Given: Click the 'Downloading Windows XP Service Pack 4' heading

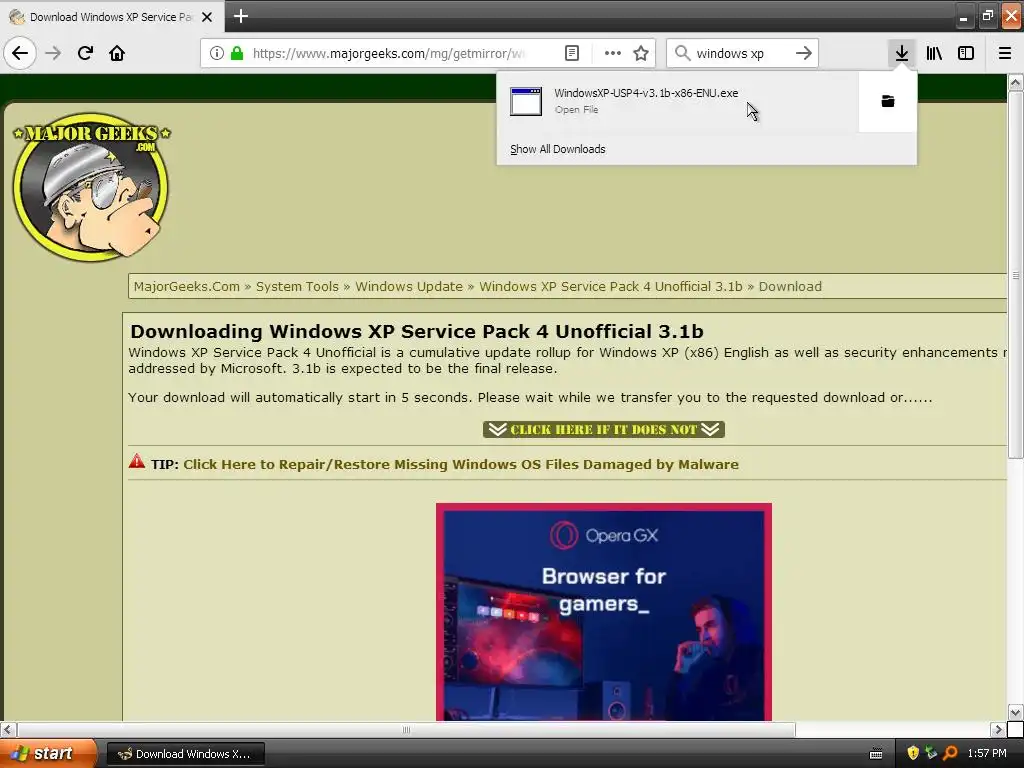Looking at the screenshot, I should [x=417, y=332].
